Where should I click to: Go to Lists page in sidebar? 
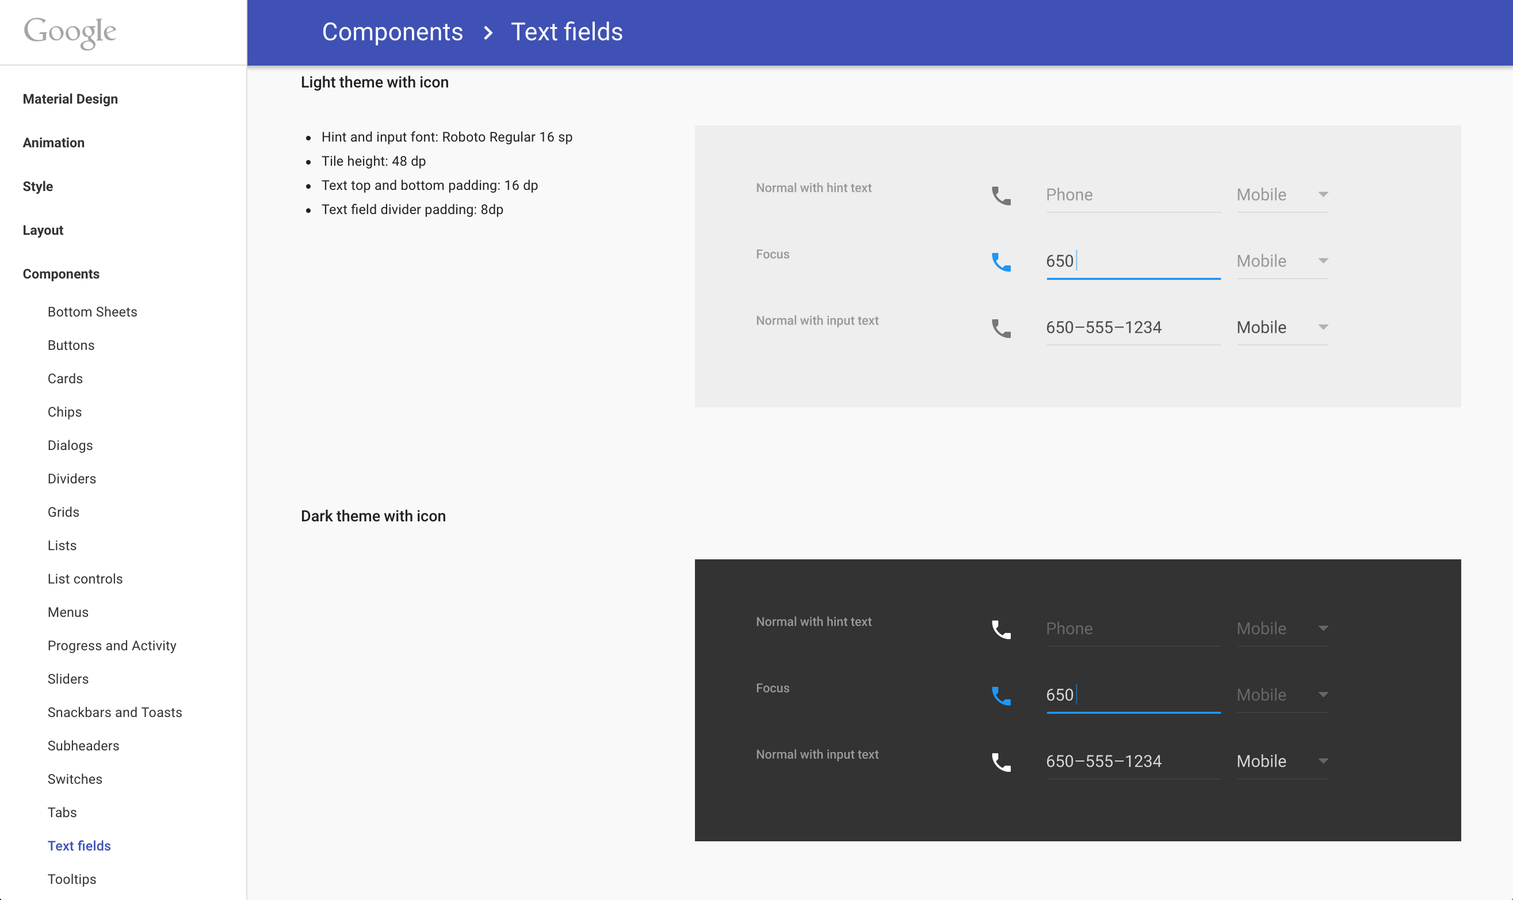[62, 546]
